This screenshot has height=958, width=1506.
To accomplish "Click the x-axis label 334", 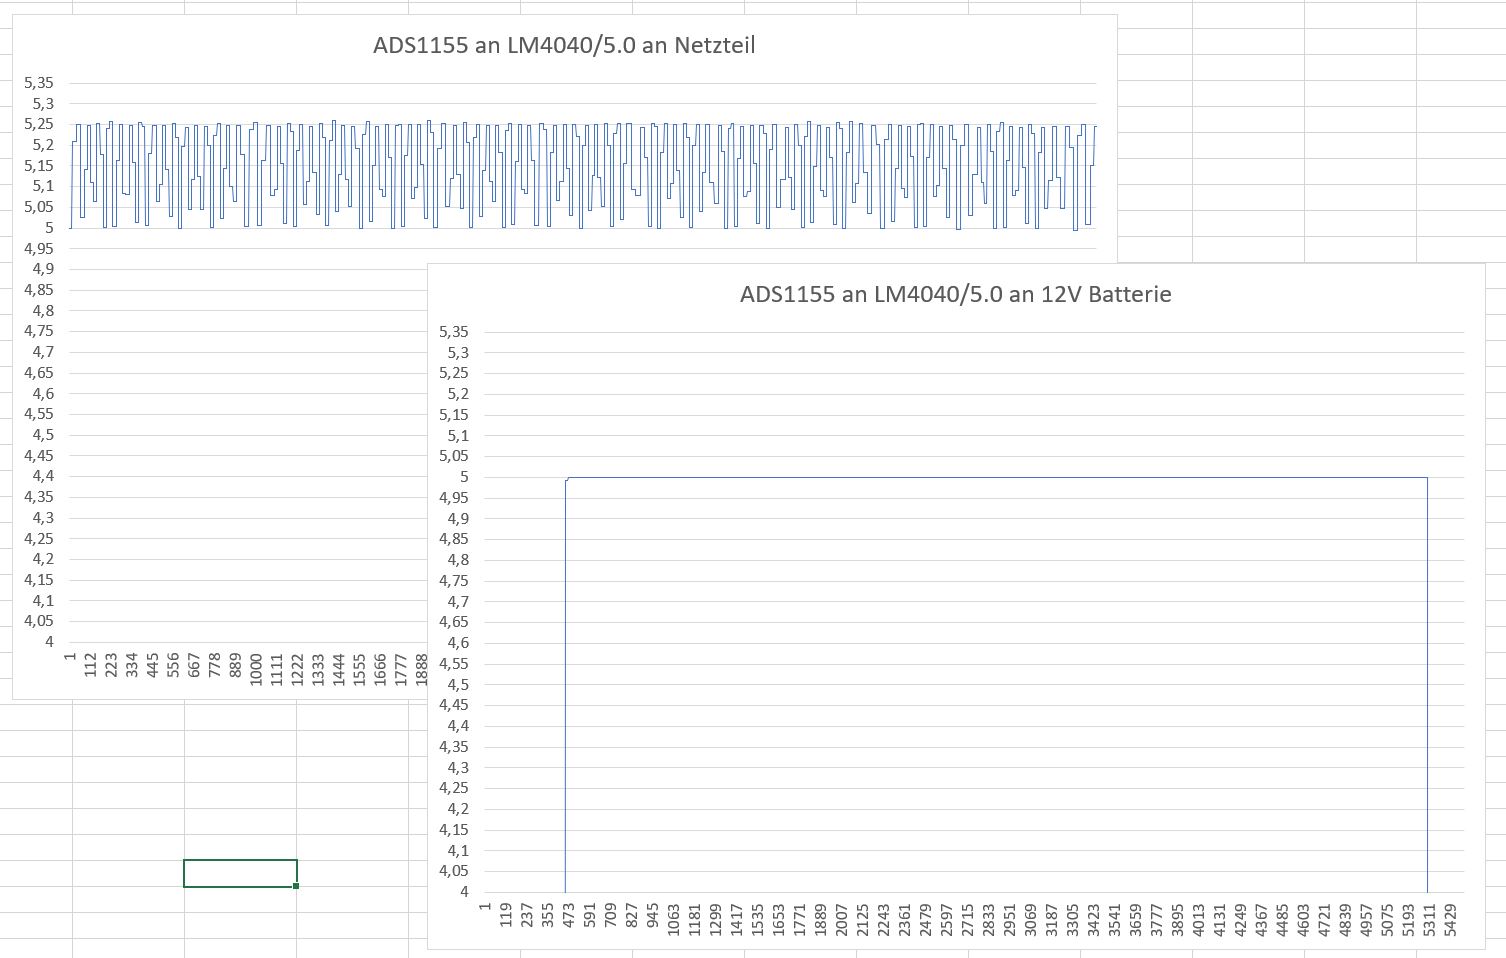I will (132, 665).
